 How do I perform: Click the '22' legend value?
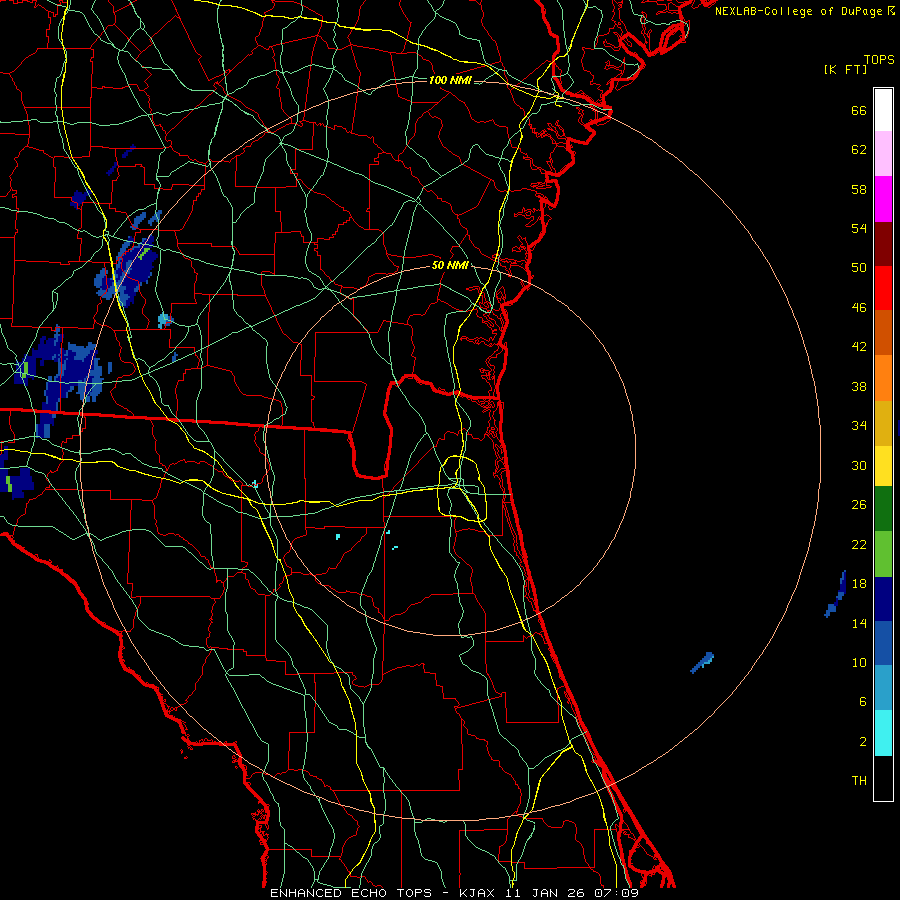pyautogui.click(x=859, y=544)
